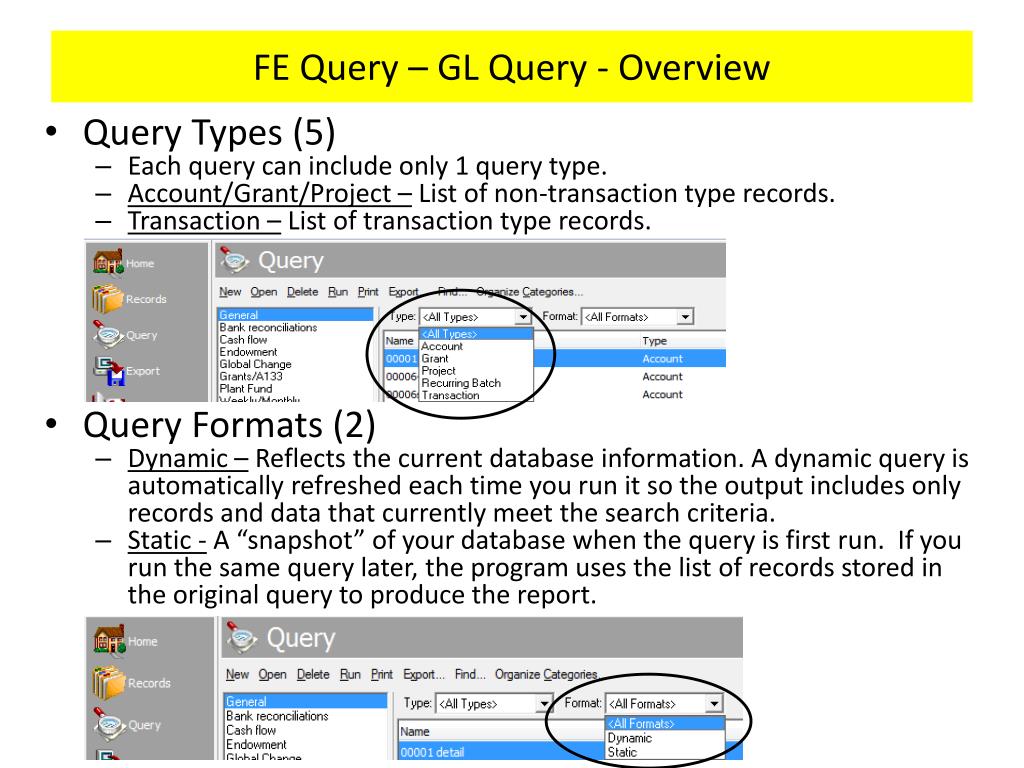The image size is (1024, 768).
Task: Select Cash flow in upper category list
Action: click(243, 340)
